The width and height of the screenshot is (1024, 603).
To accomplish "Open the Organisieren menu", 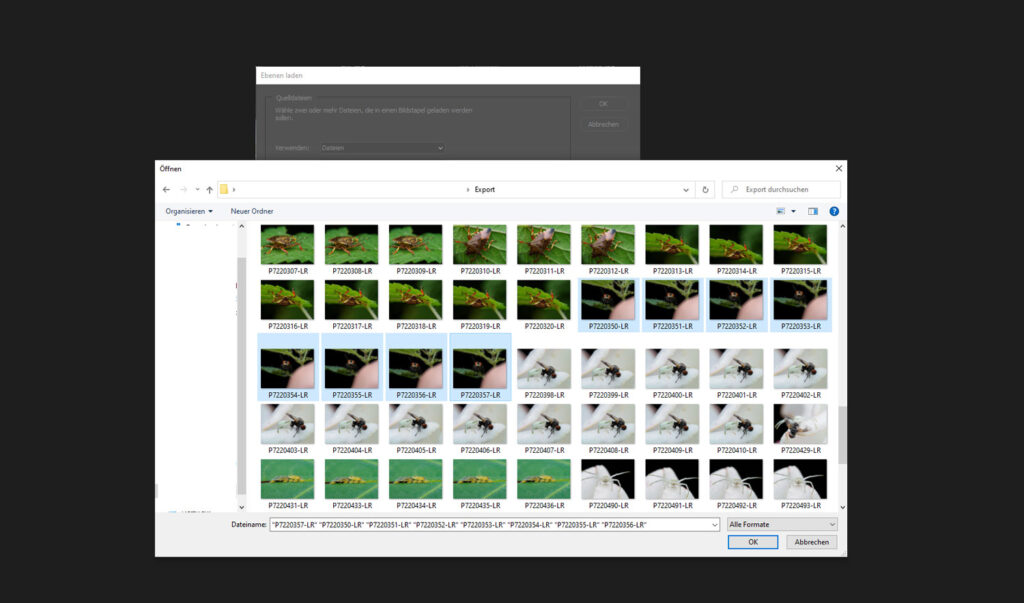I will (x=189, y=211).
